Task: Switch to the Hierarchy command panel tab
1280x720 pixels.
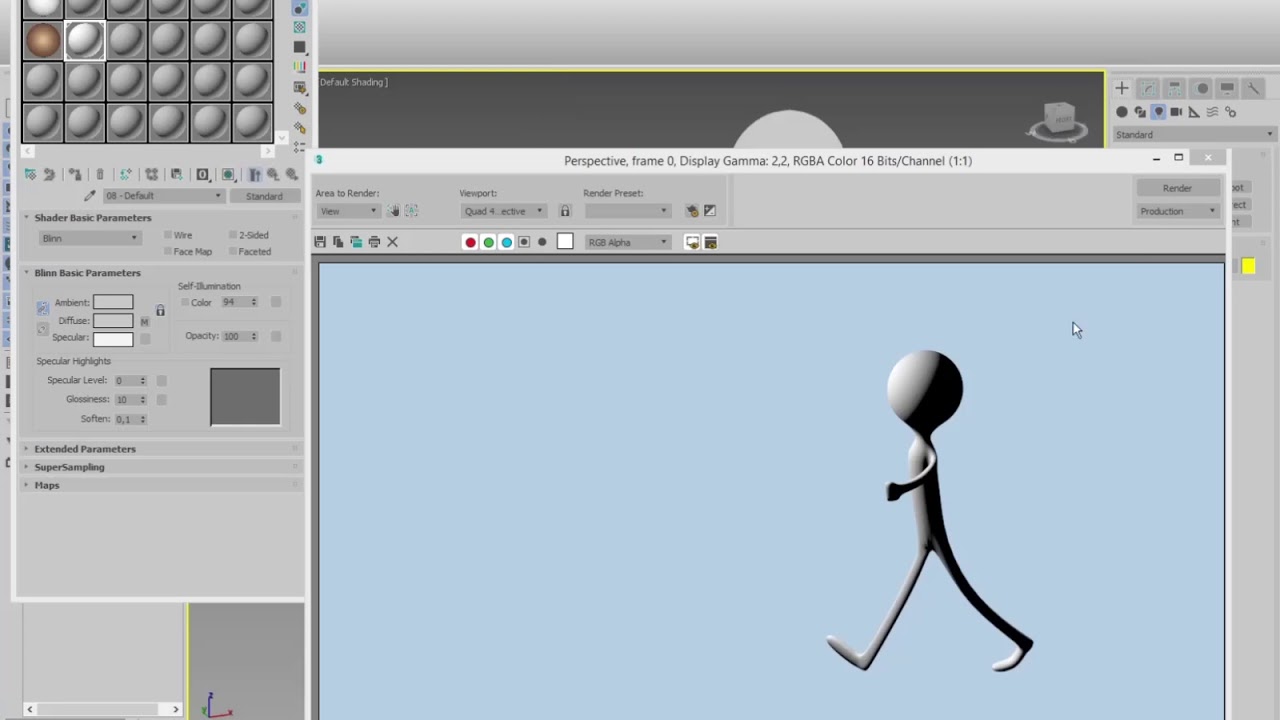Action: tap(1176, 88)
